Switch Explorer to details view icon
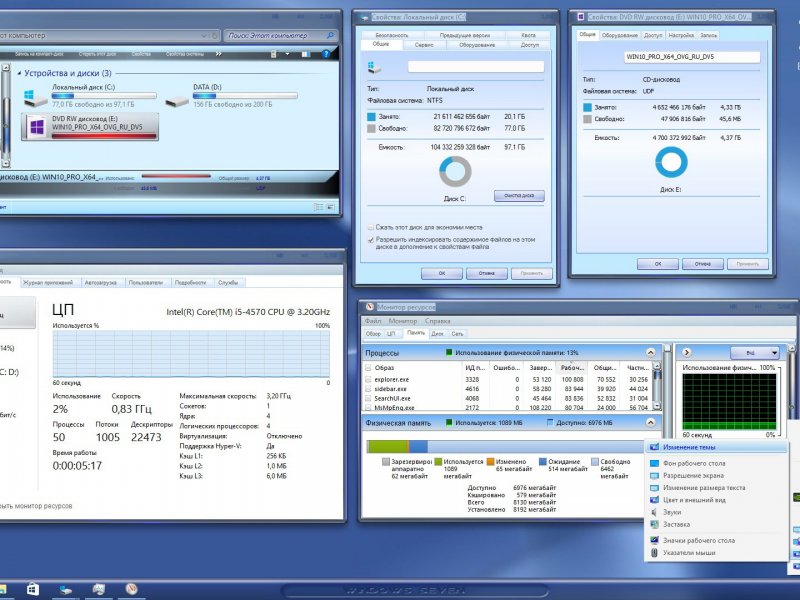Screen dimensions: 800x600 (x=318, y=207)
